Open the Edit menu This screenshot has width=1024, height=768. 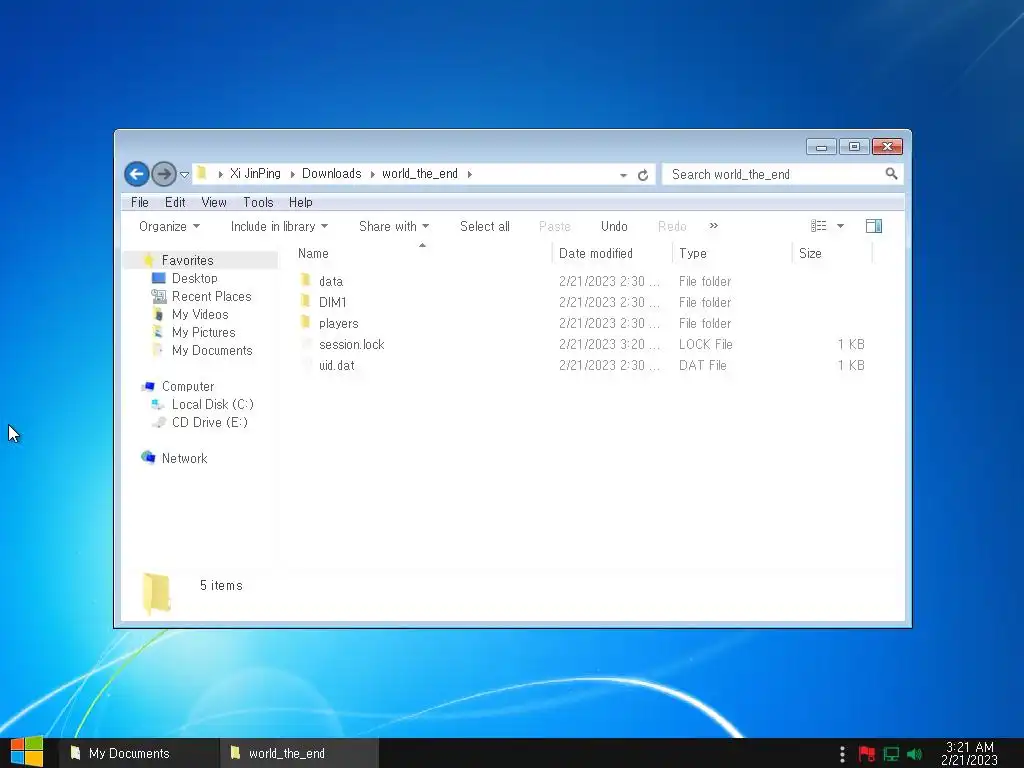[175, 202]
